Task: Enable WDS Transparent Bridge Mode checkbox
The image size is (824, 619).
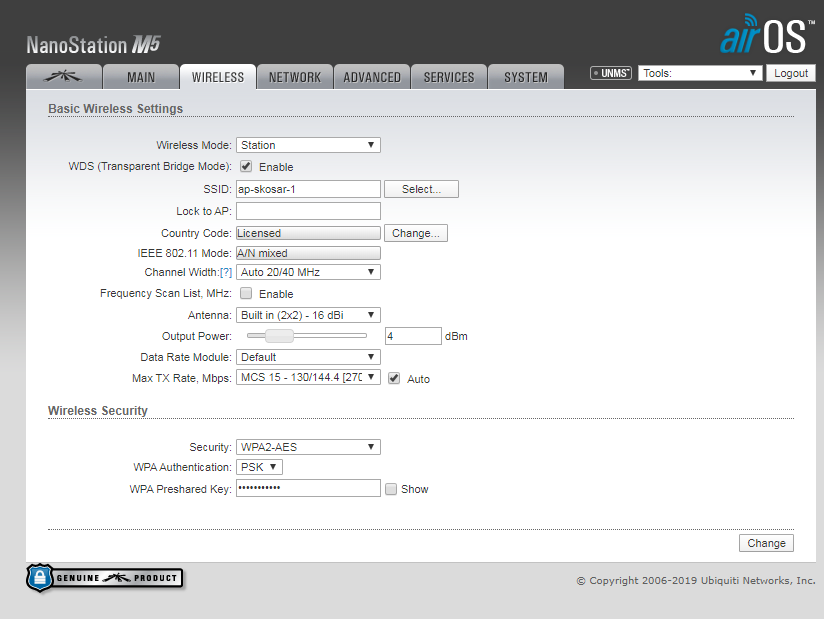Action: (x=246, y=167)
